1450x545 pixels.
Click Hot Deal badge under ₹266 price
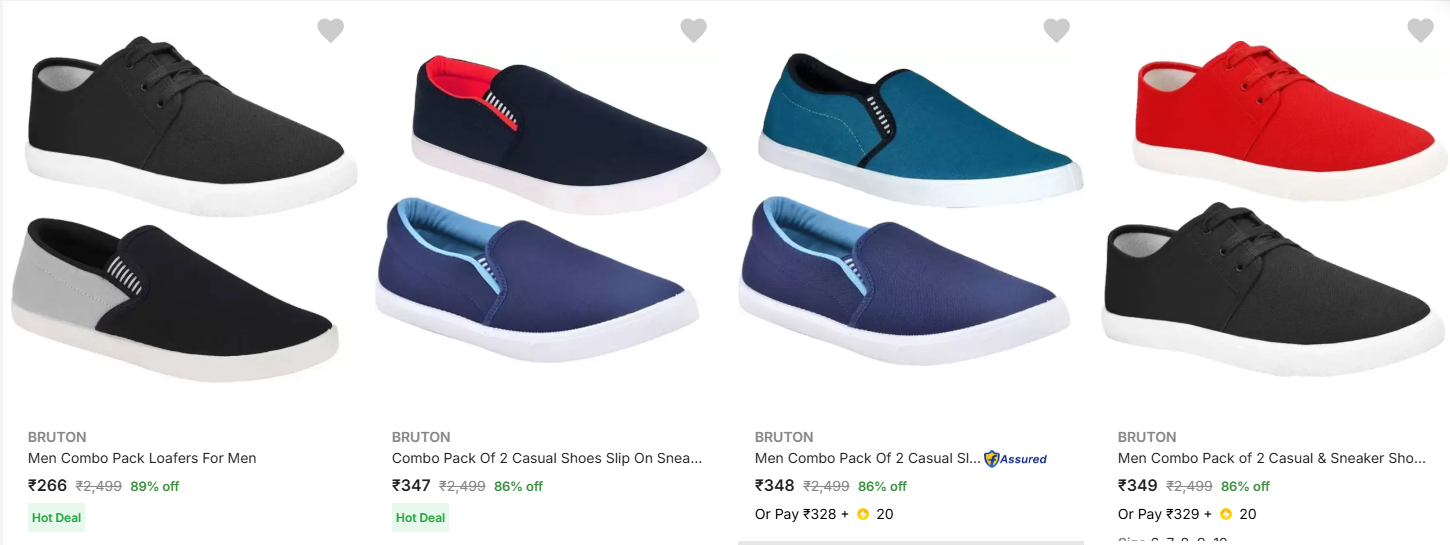[x=56, y=518]
